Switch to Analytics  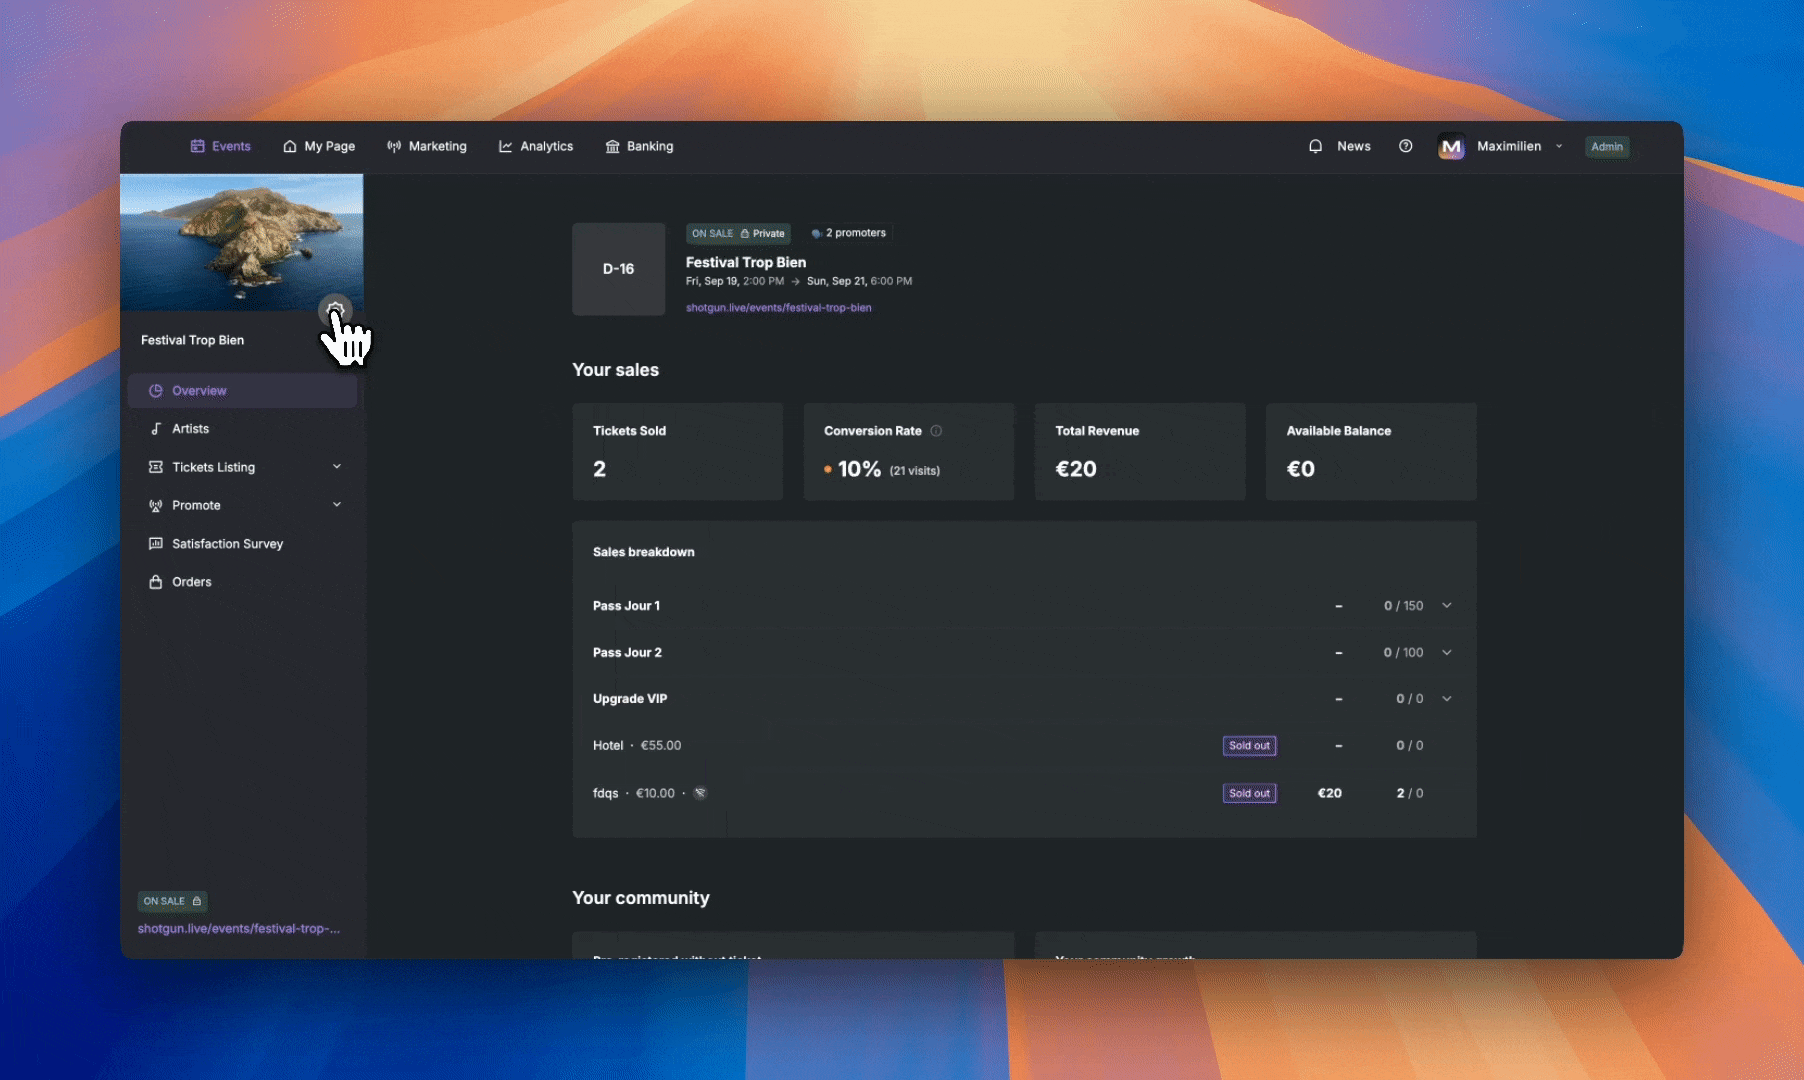536,146
